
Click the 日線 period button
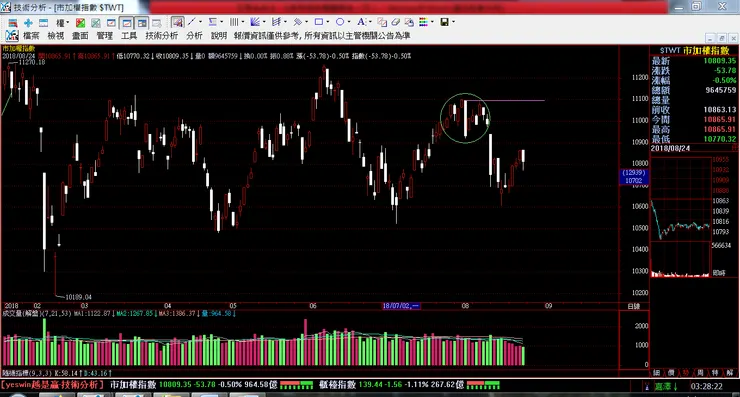tap(634, 306)
